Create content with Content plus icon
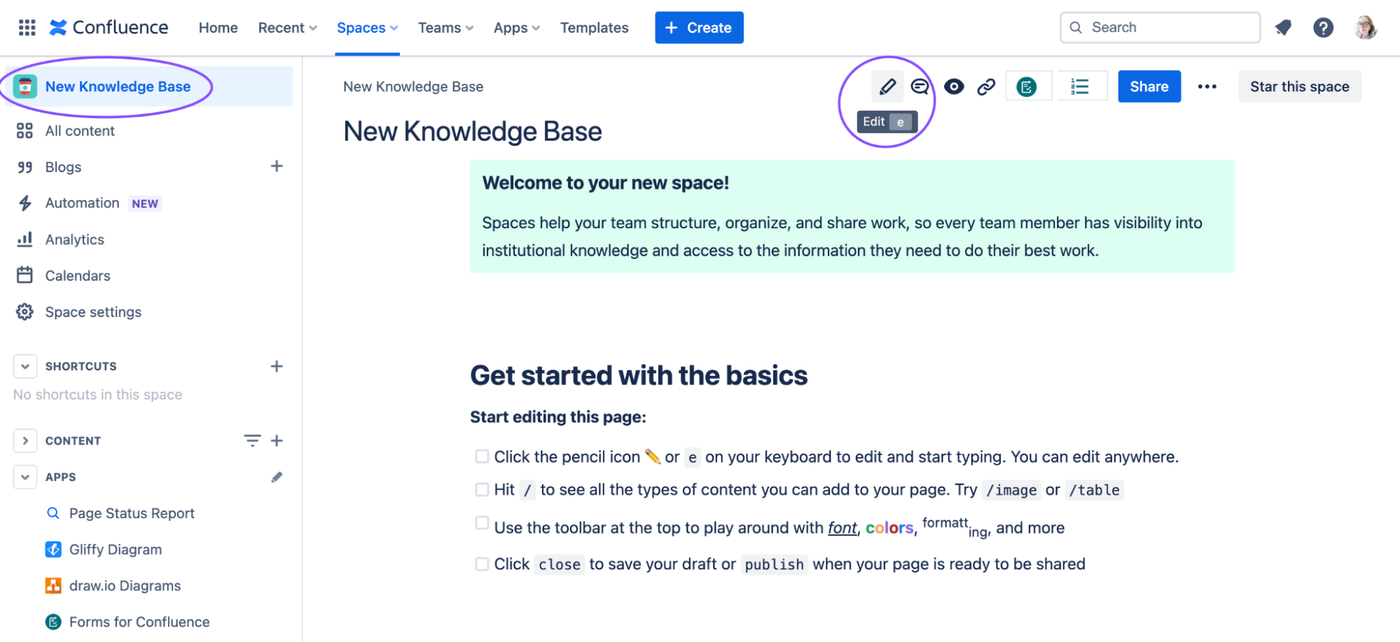 [277, 440]
